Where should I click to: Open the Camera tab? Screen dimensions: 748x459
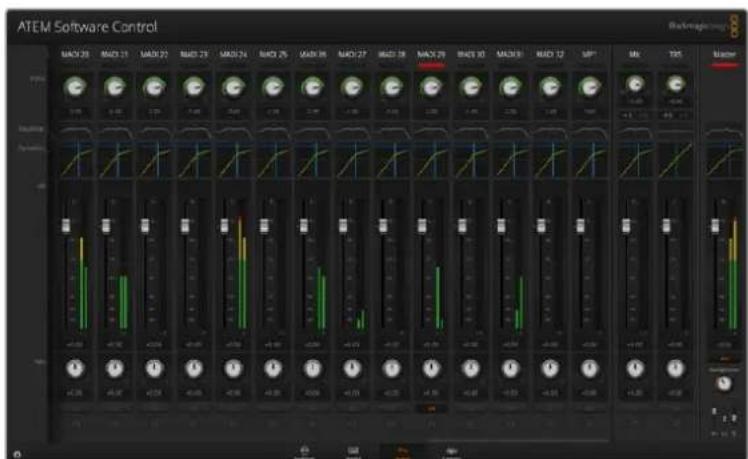451,452
